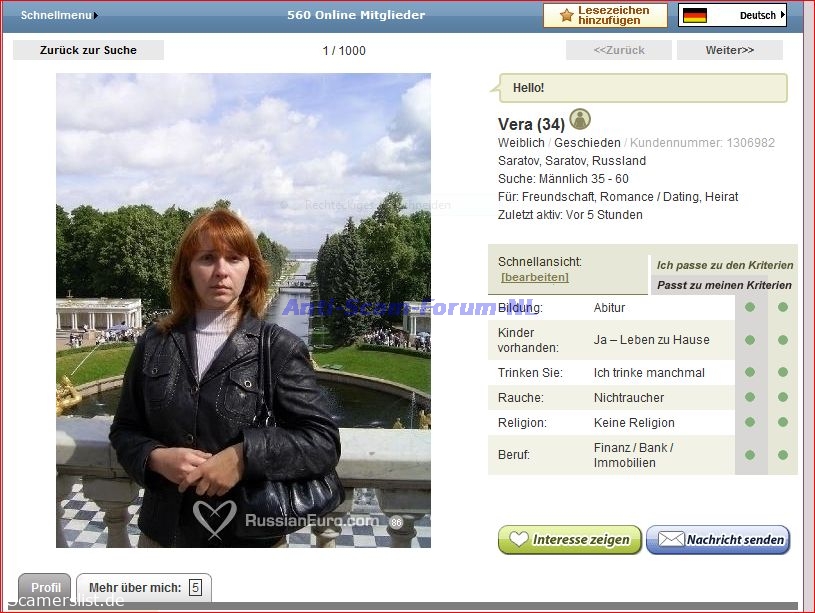
Task: Click the Hello! speech bubble message
Action: pyautogui.click(x=642, y=88)
